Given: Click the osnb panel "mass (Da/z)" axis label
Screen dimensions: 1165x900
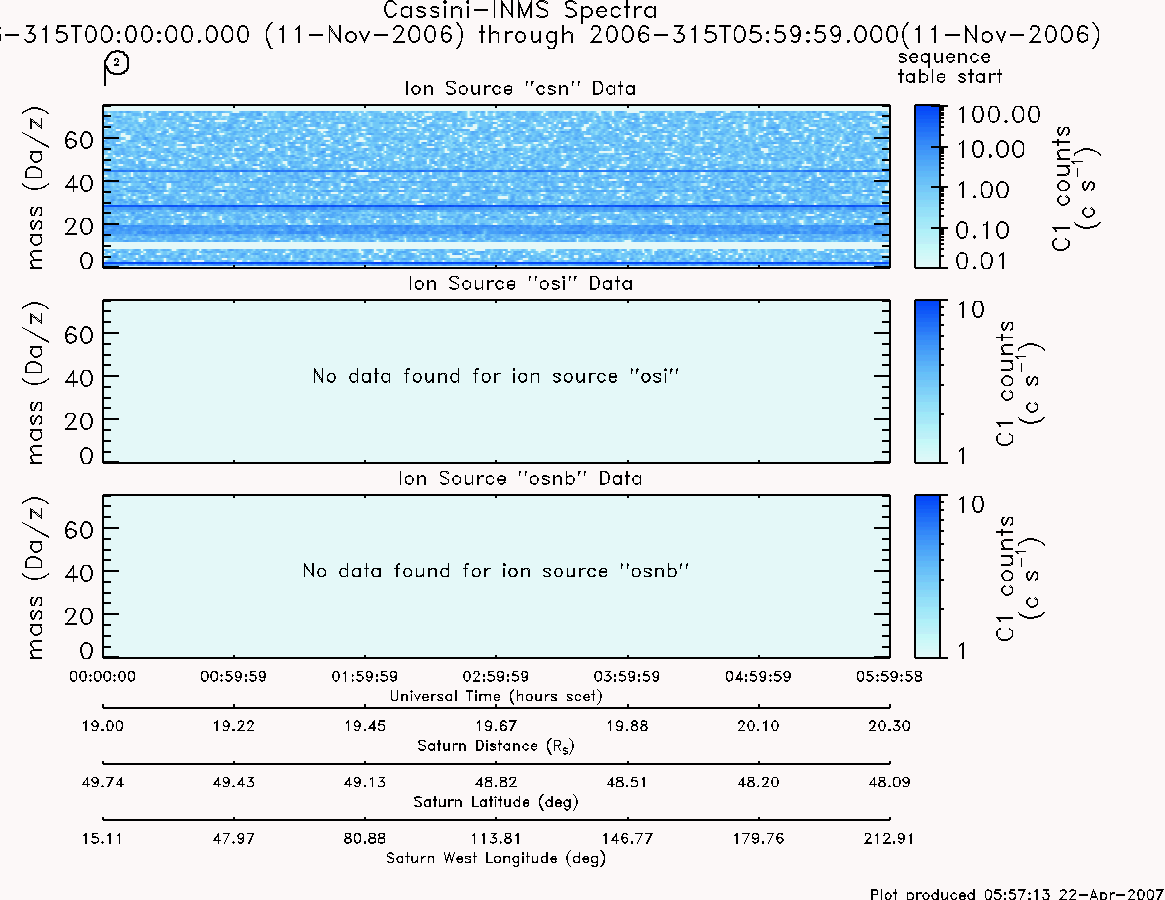Looking at the screenshot, I should click(x=34, y=577).
